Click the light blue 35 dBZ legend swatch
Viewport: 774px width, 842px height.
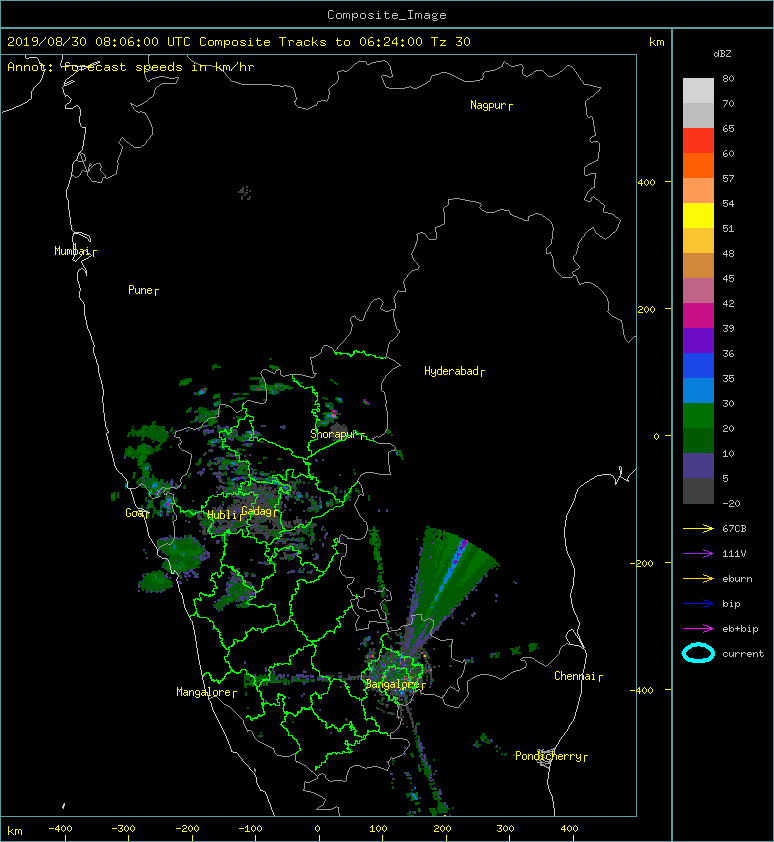tap(698, 390)
